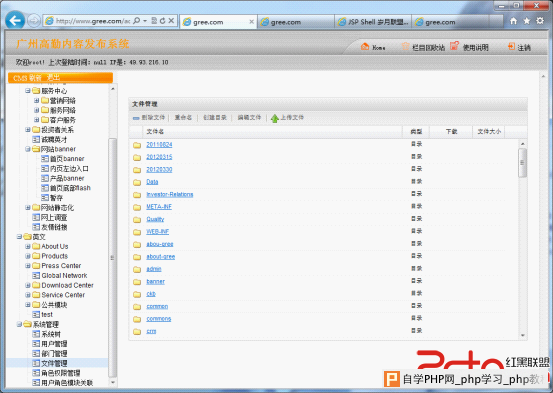Select 产品banner in tree
Image resolution: width=553 pixels, height=393 pixels.
pyautogui.click(x=67, y=178)
